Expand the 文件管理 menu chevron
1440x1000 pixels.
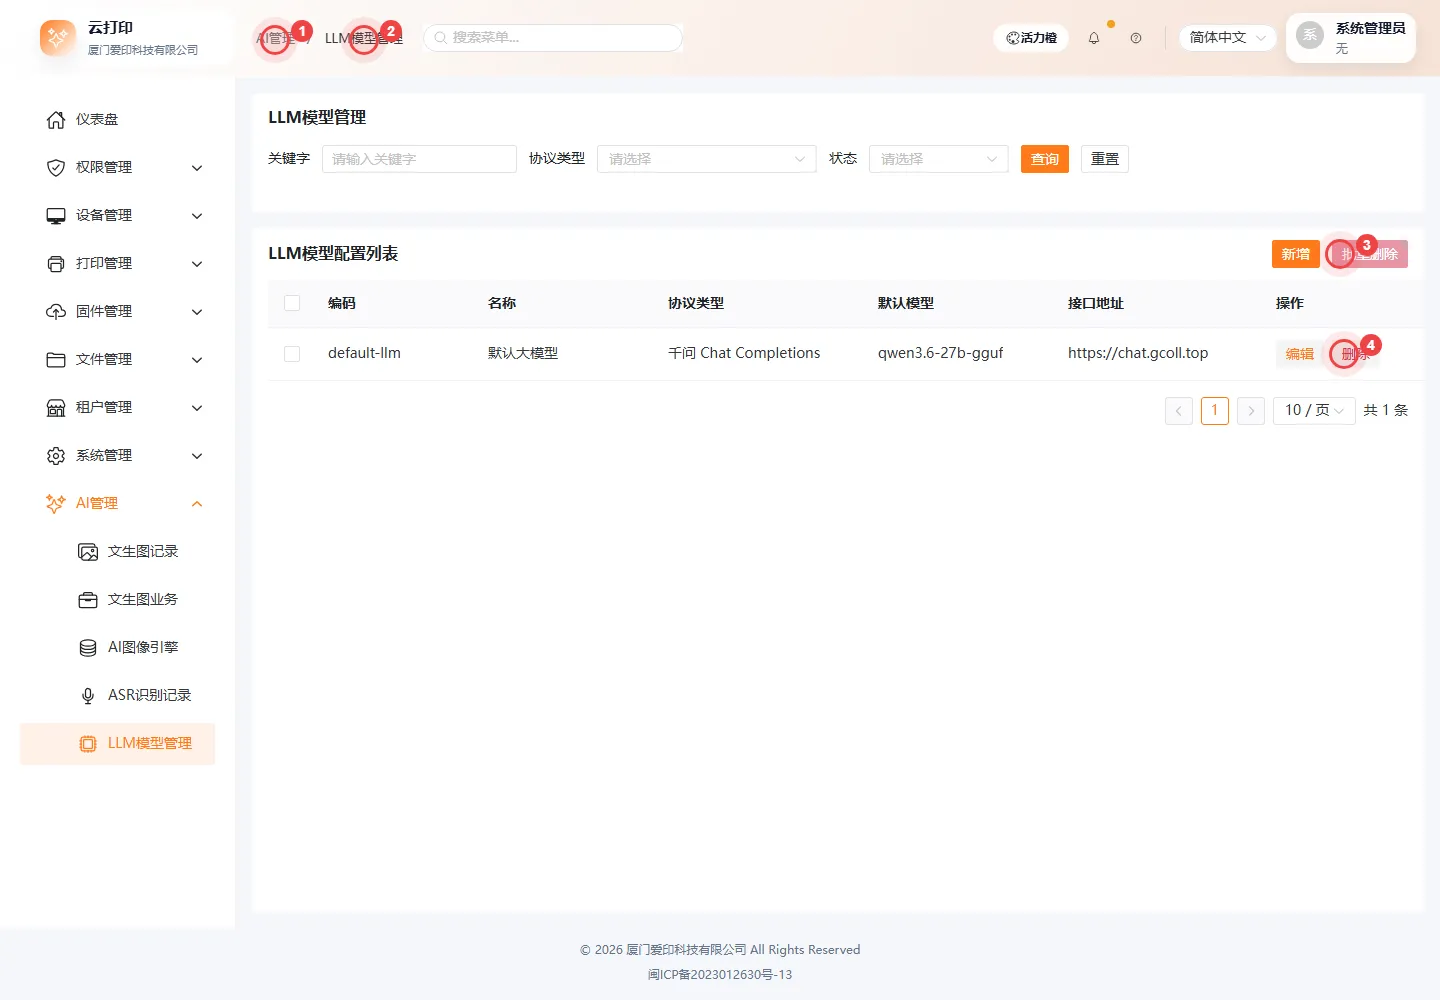tap(197, 360)
